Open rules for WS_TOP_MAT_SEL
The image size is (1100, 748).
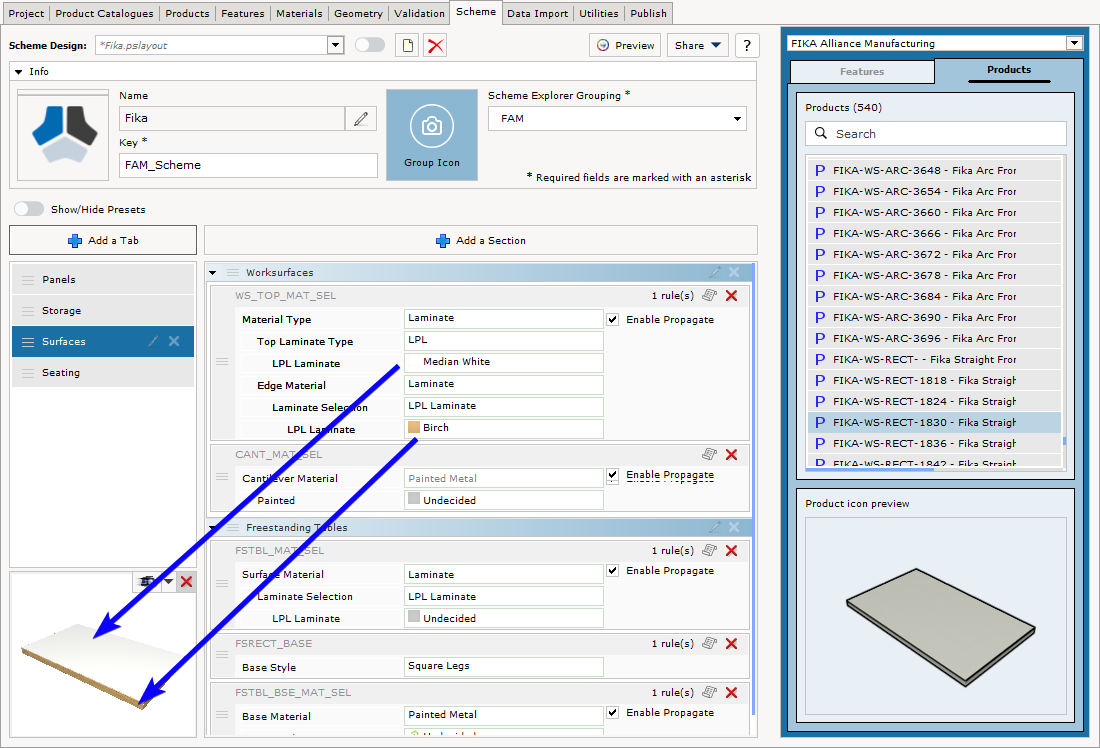click(709, 295)
